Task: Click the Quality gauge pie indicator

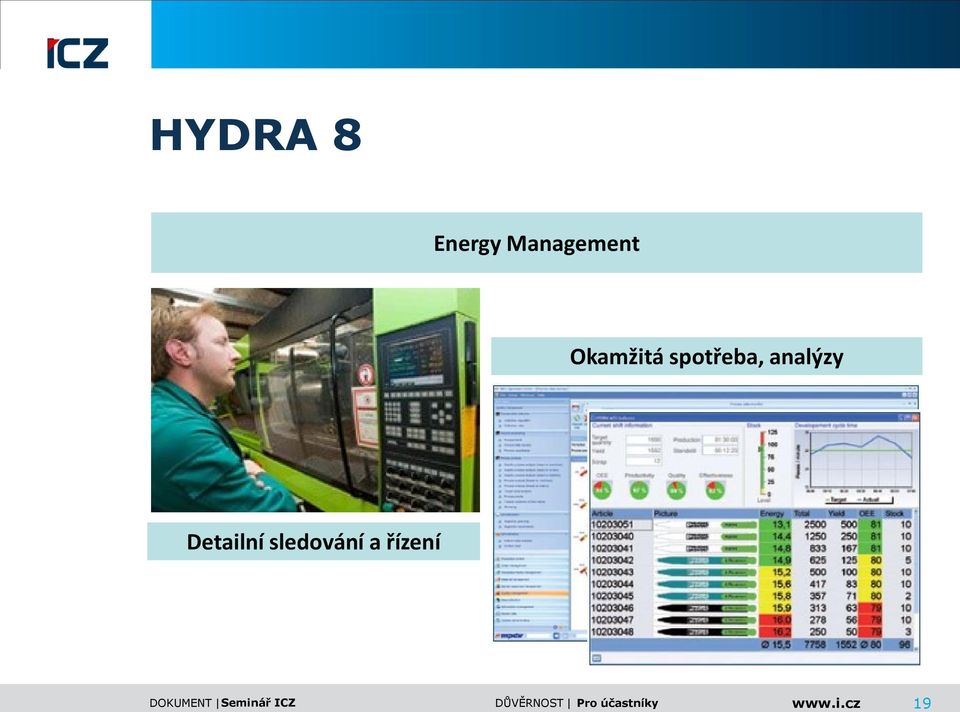Action: (676, 490)
